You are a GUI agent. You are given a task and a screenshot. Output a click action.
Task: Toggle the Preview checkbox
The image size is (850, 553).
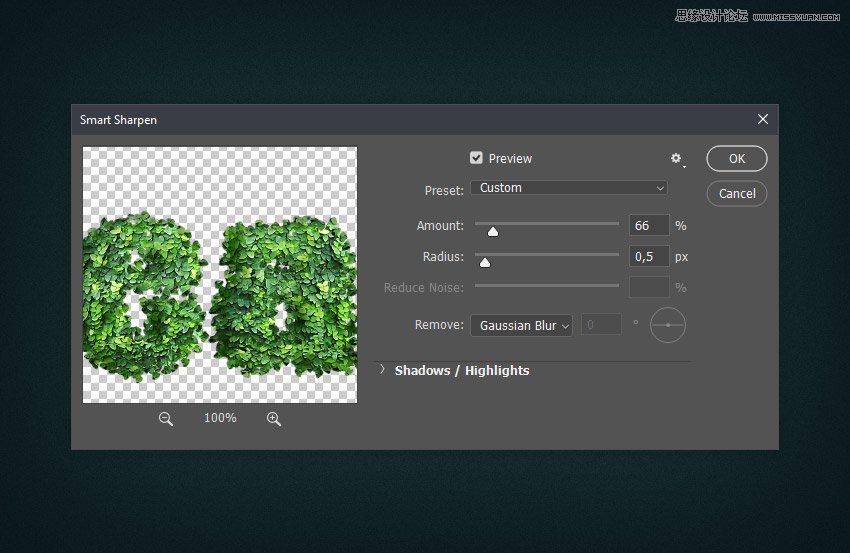pos(476,158)
